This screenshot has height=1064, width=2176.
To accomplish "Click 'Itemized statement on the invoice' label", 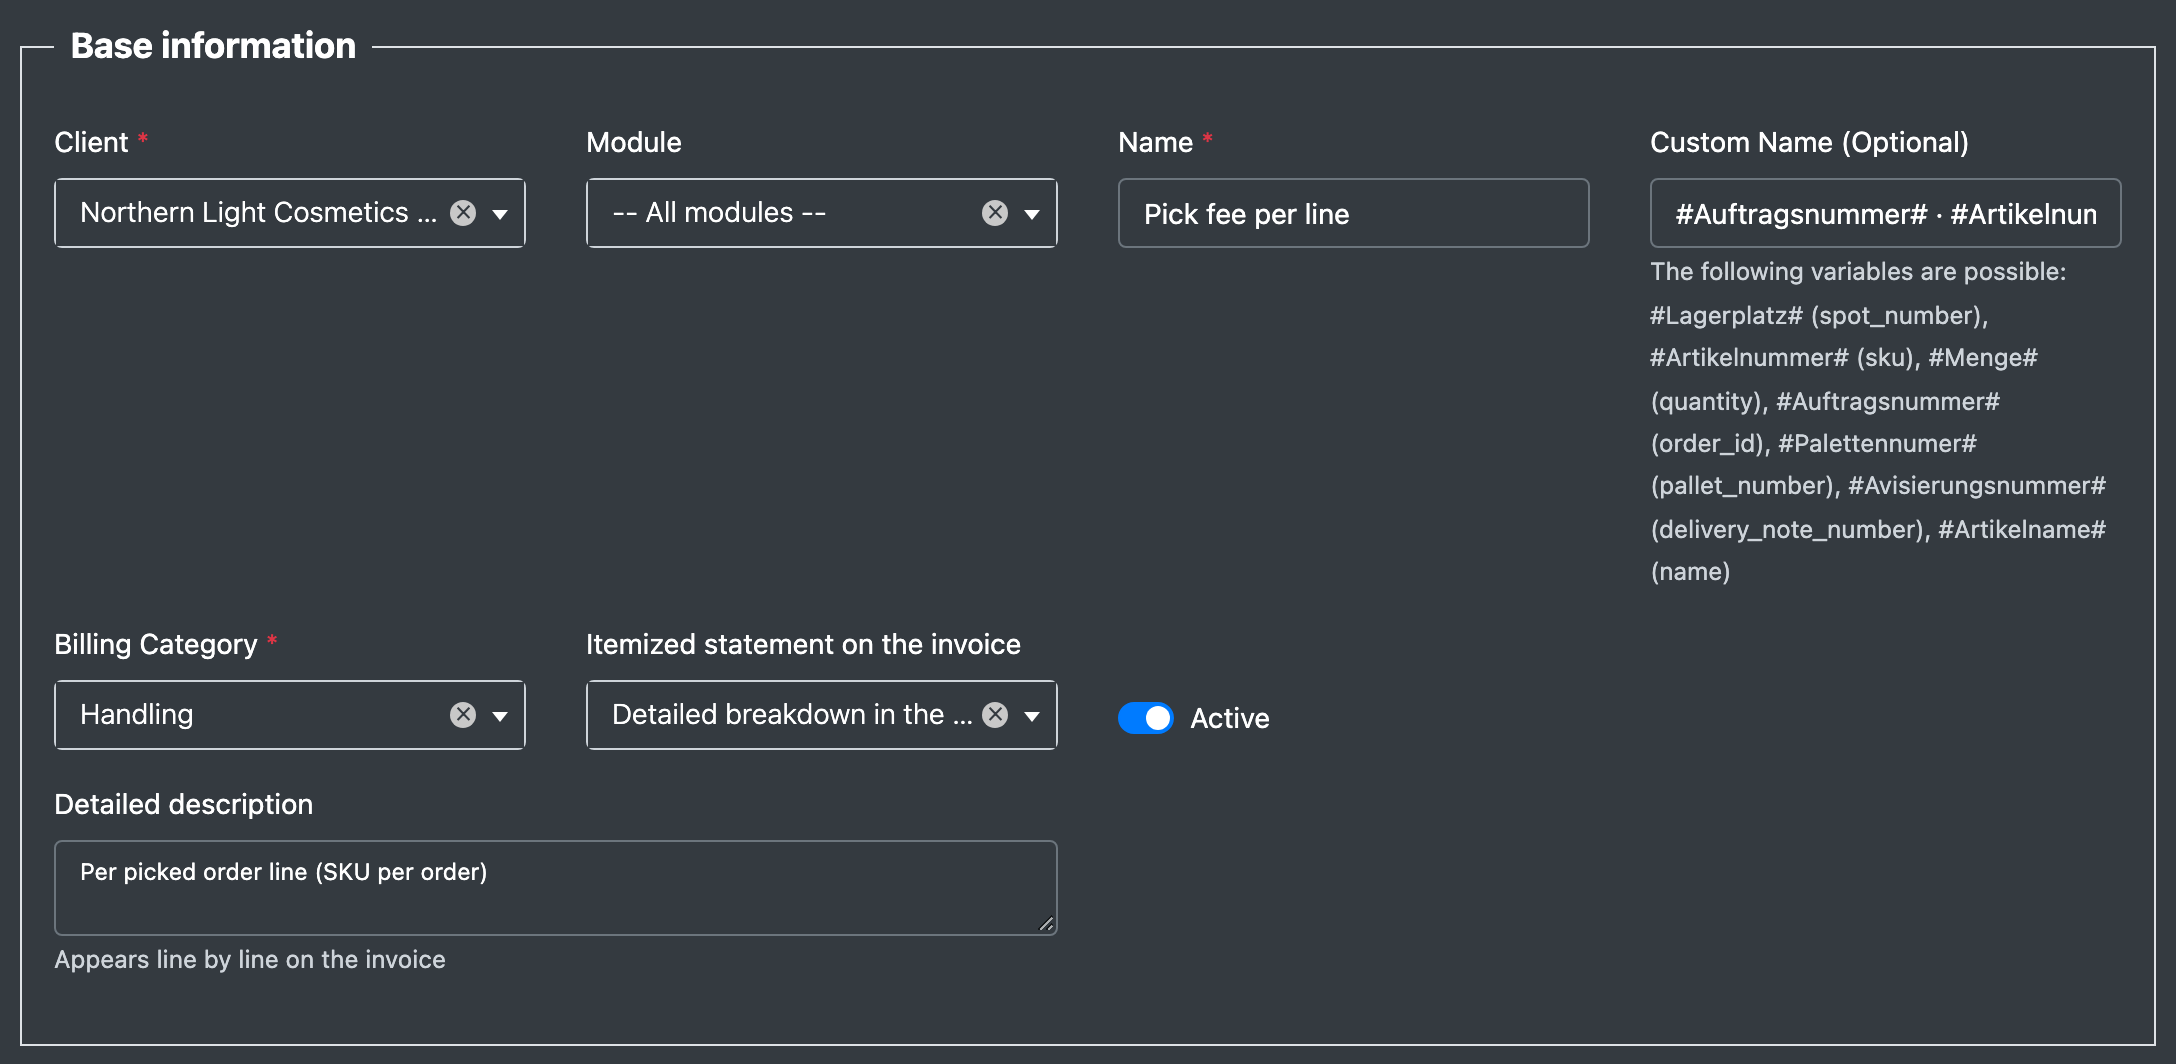I will 803,644.
